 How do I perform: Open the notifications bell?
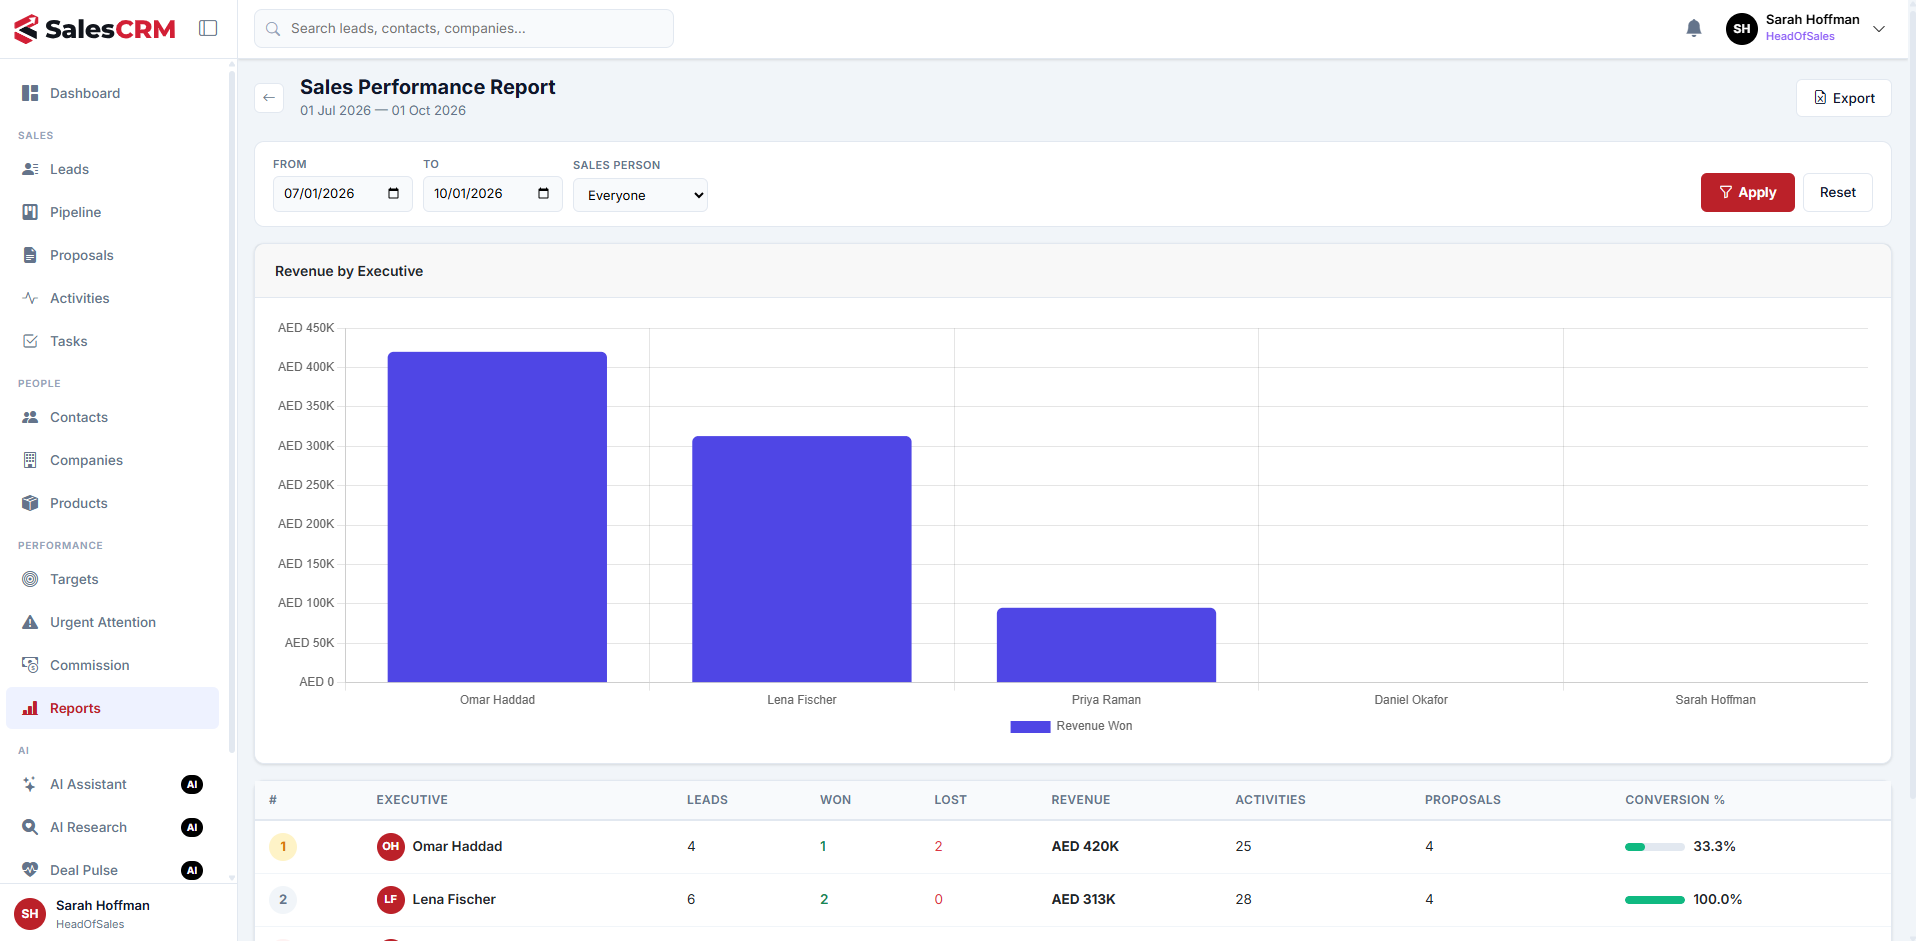[x=1694, y=28]
